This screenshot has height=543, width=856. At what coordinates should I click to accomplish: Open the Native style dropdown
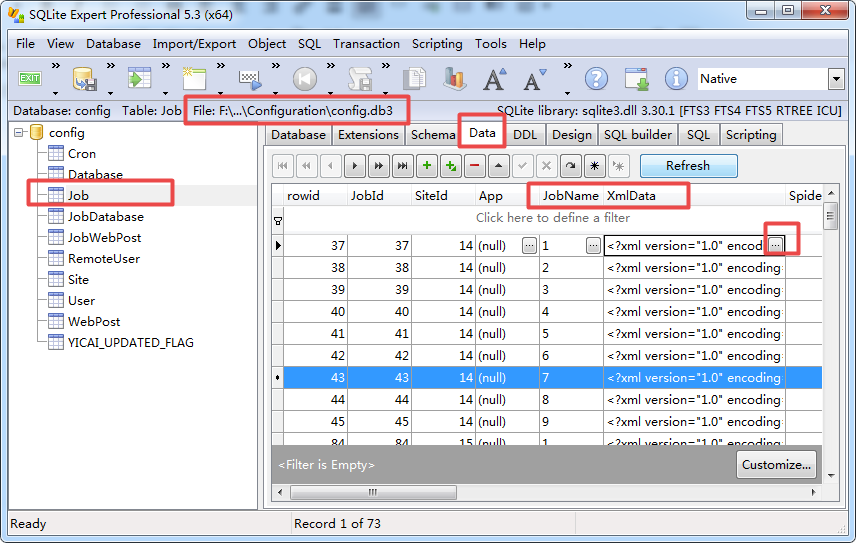pyautogui.click(x=835, y=79)
